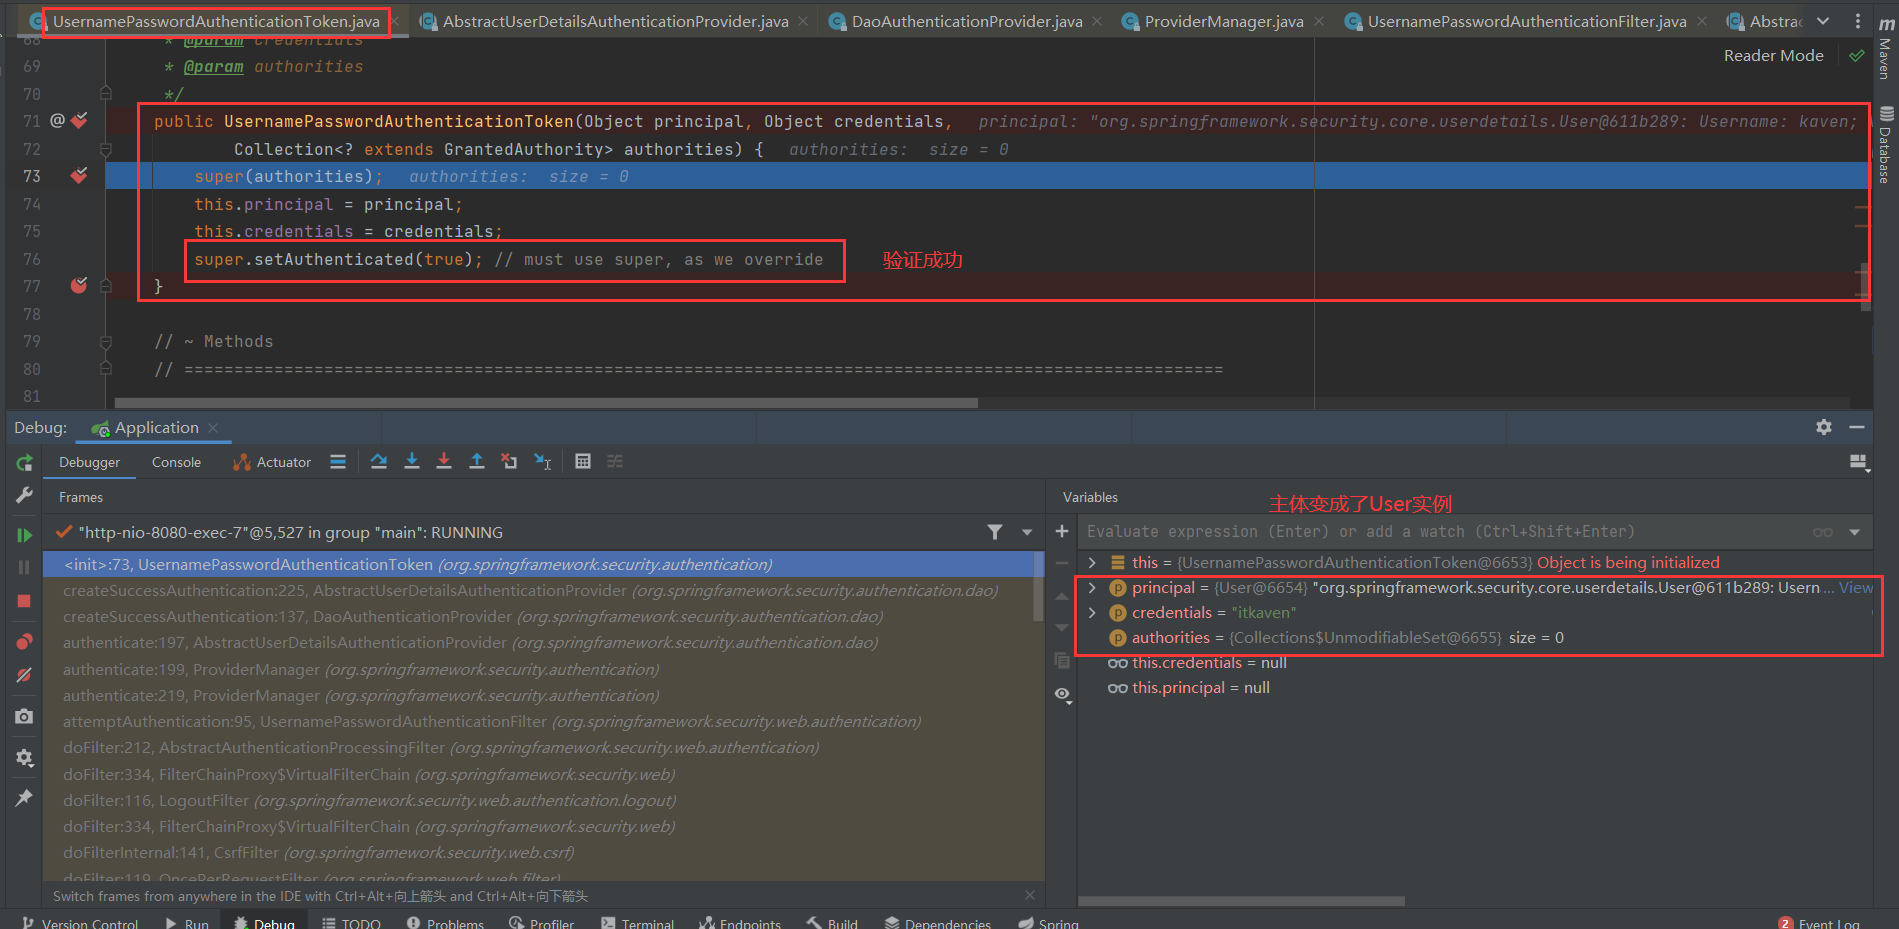
Task: Expand the principal variable node
Action: [1092, 588]
